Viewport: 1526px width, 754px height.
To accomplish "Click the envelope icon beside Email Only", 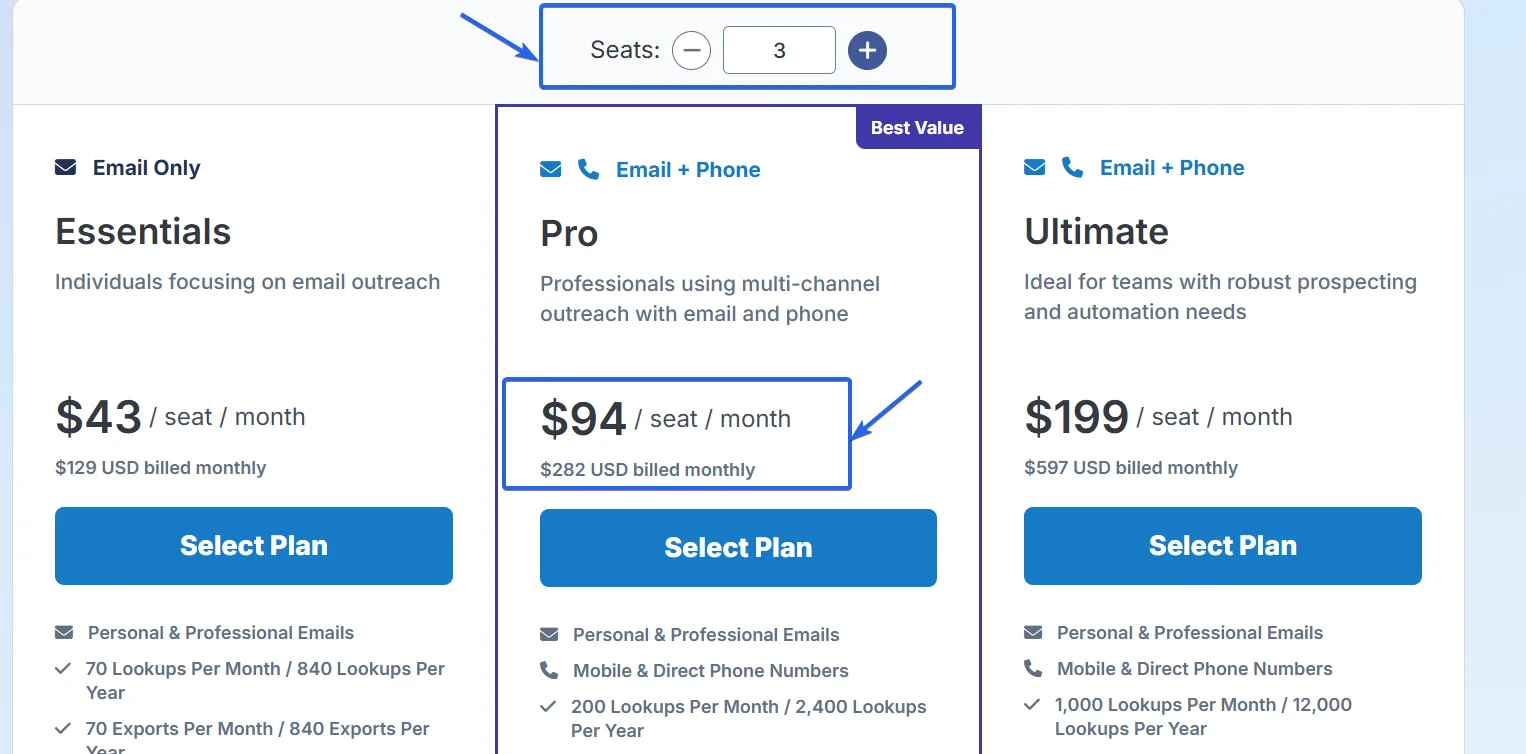I will pos(65,167).
